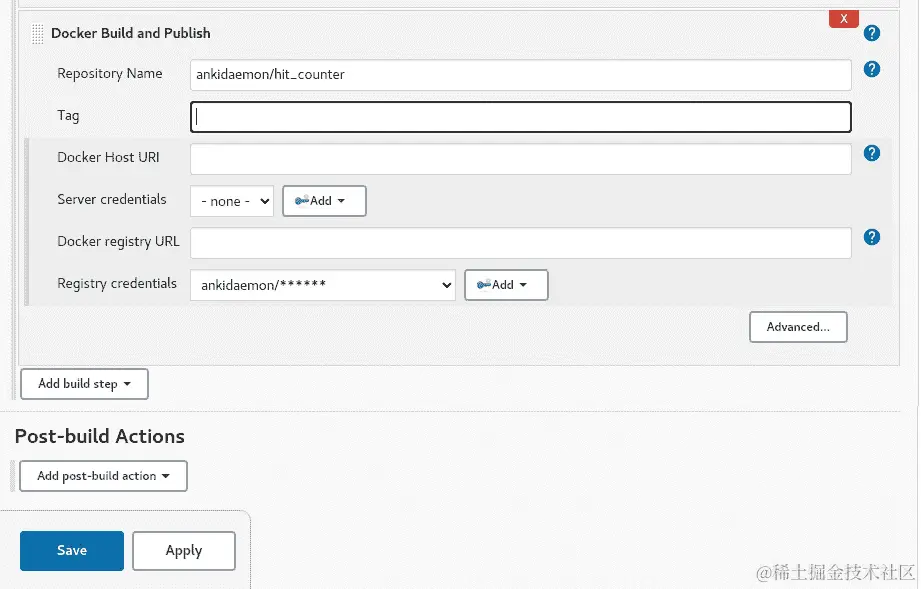Open the Registry credentials dropdown
Image resolution: width=922 pixels, height=589 pixels.
323,285
